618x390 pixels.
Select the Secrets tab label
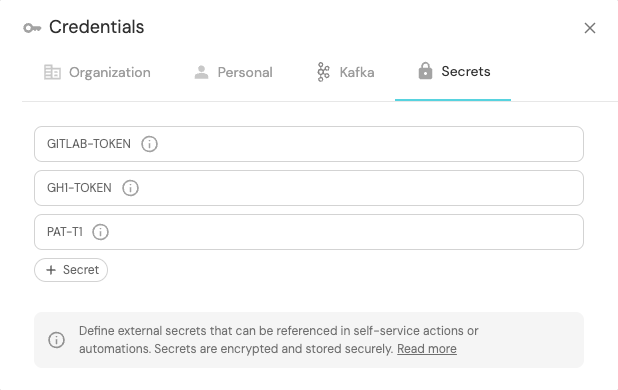[466, 72]
